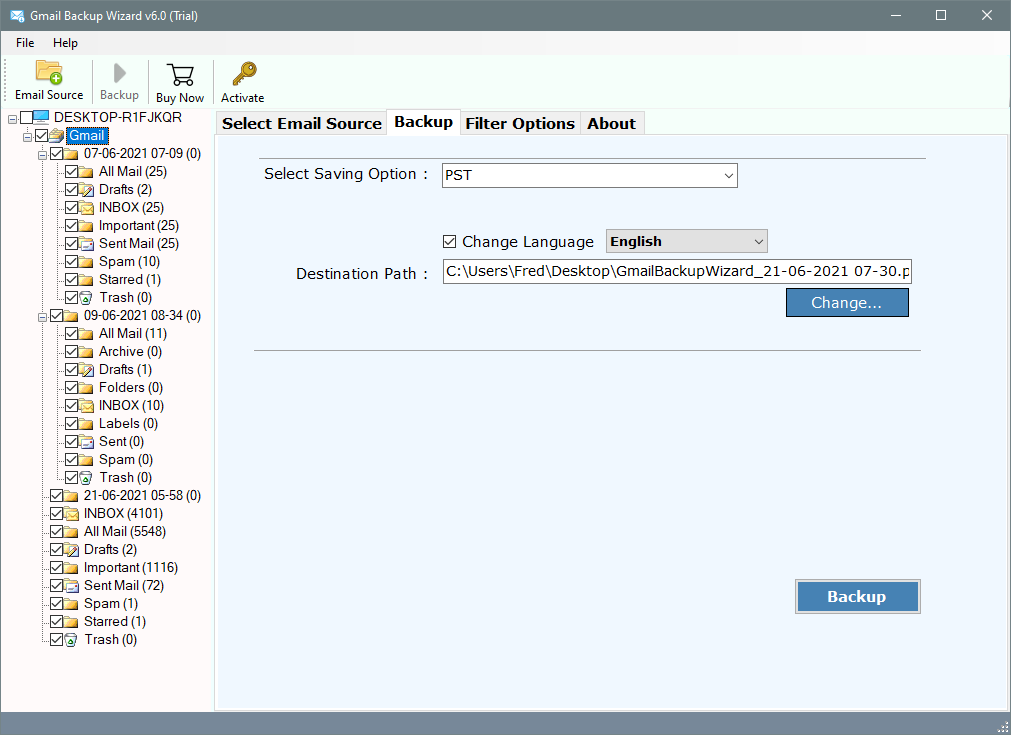Click the Sent Mail (25) folder icon
This screenshot has height=735, width=1011.
[86, 244]
